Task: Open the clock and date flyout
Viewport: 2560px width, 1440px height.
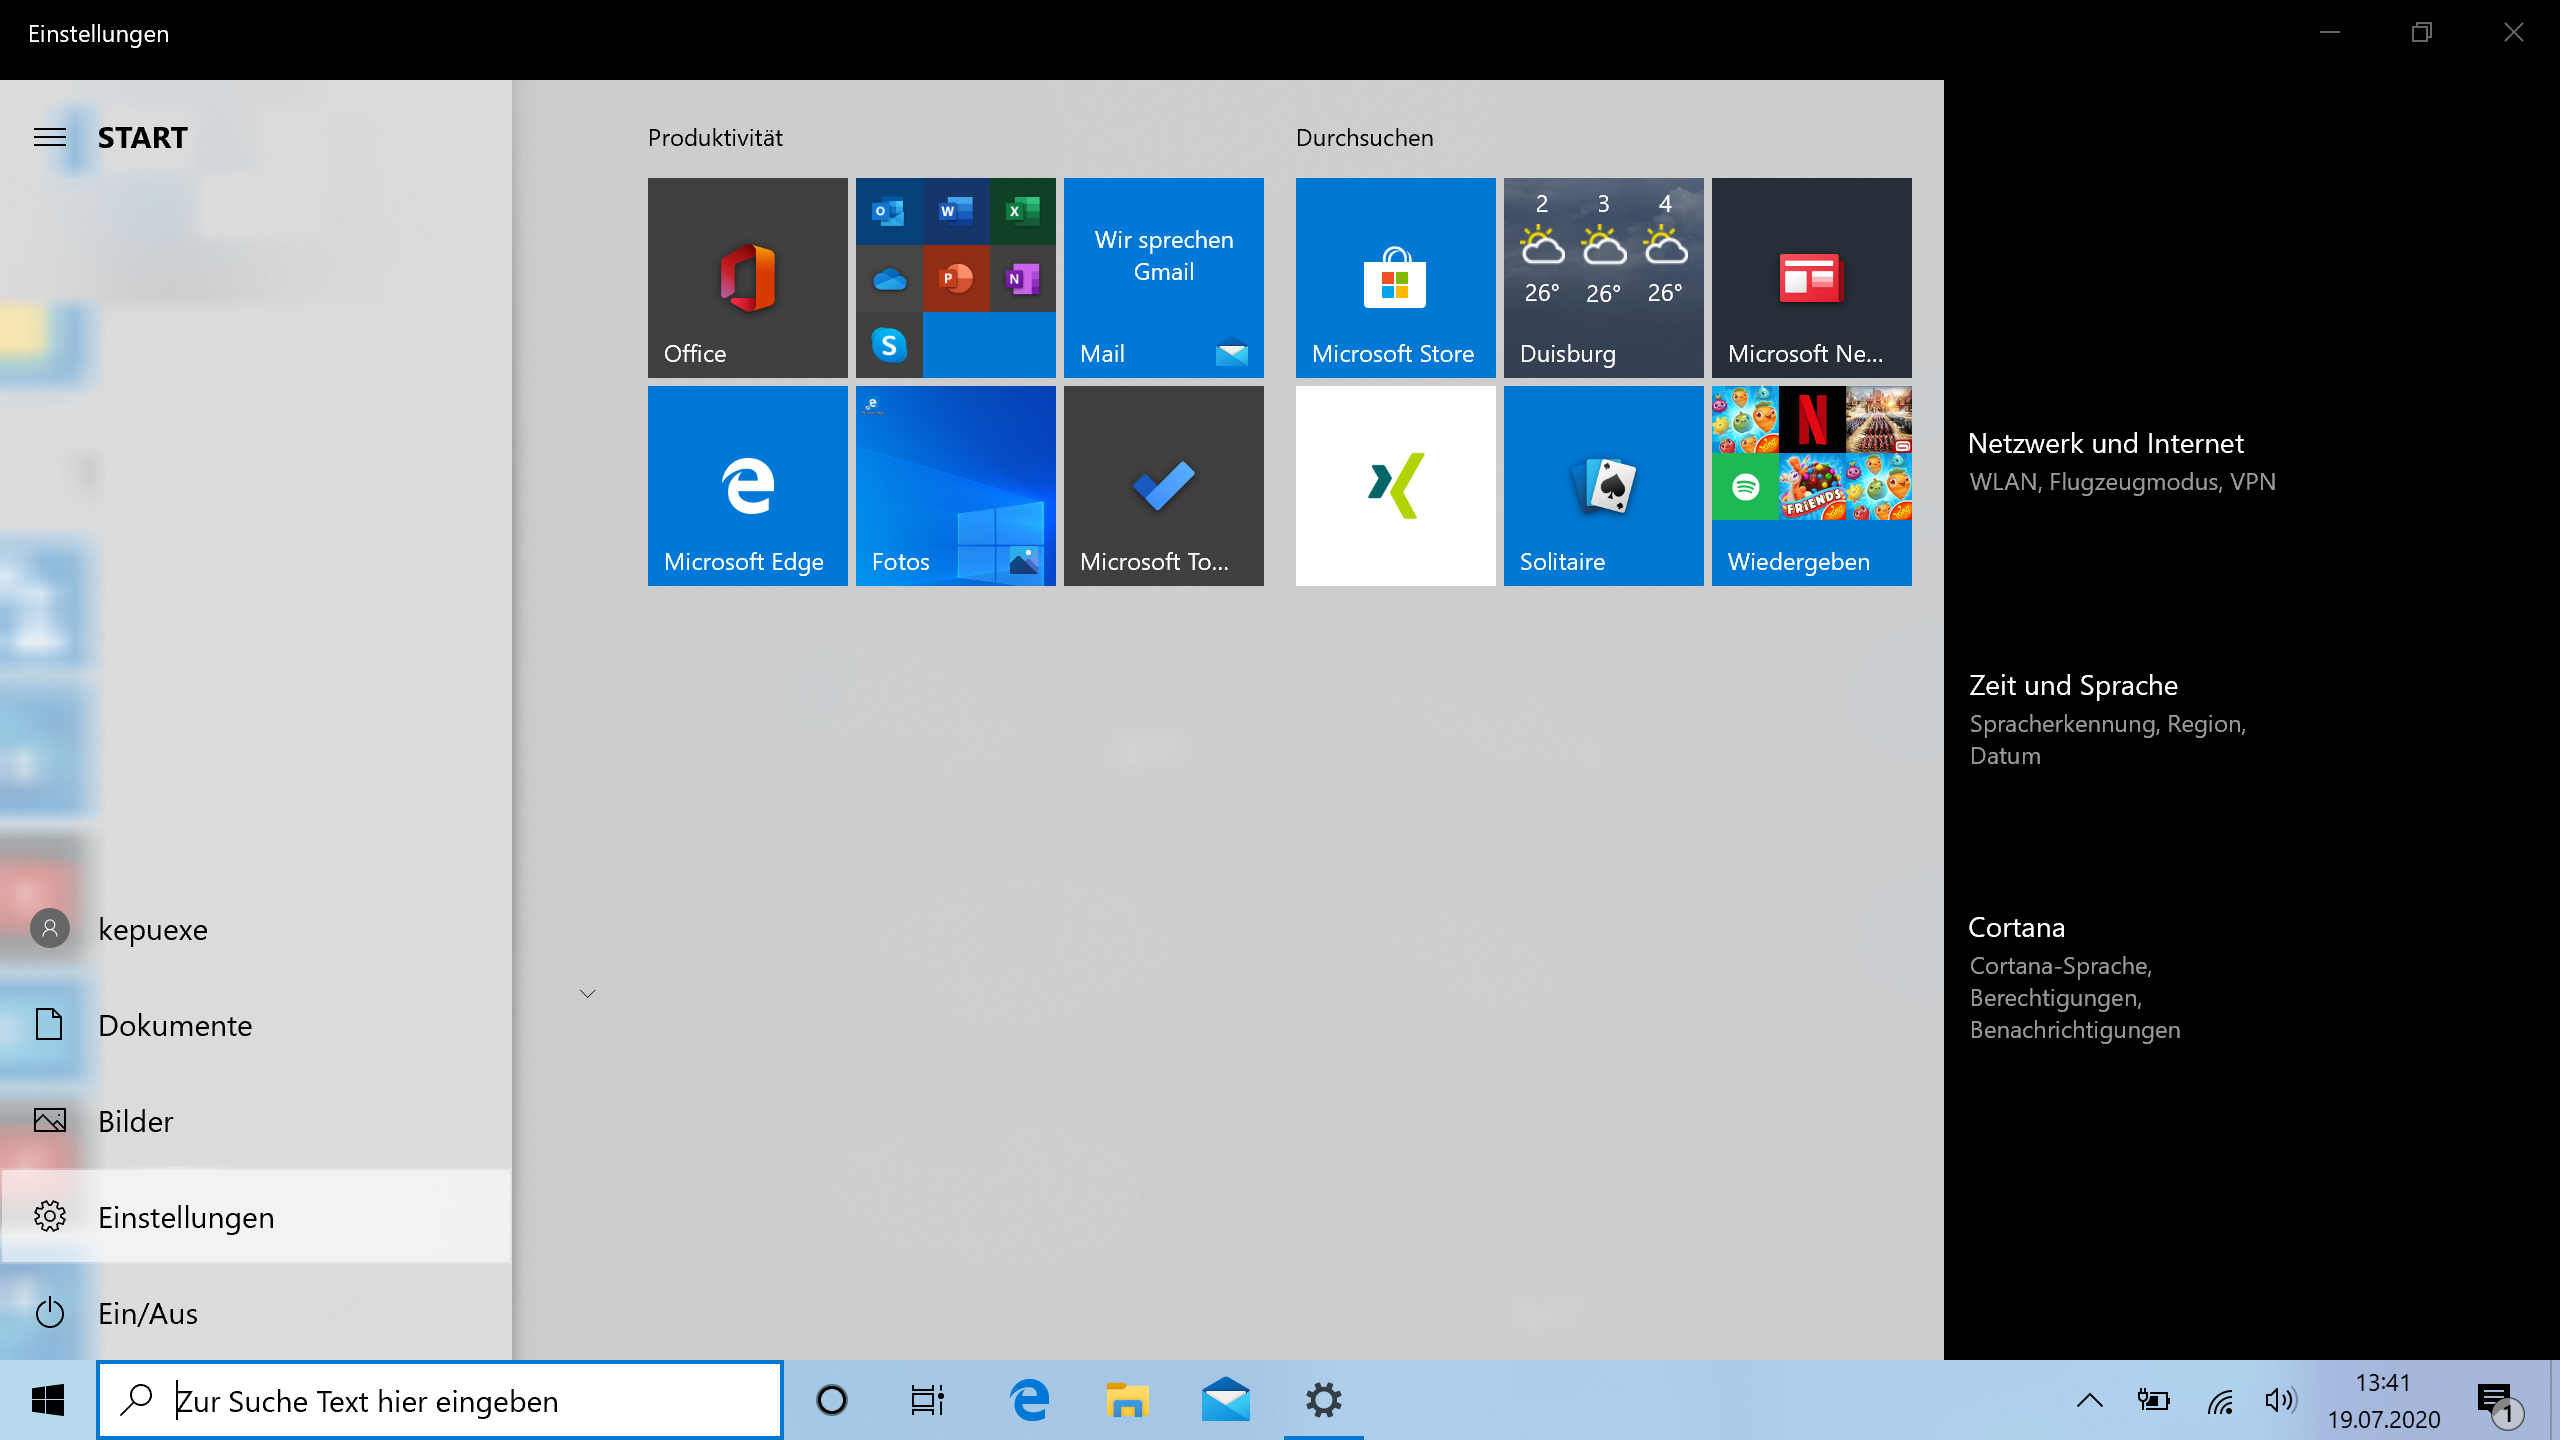Action: [2384, 1400]
